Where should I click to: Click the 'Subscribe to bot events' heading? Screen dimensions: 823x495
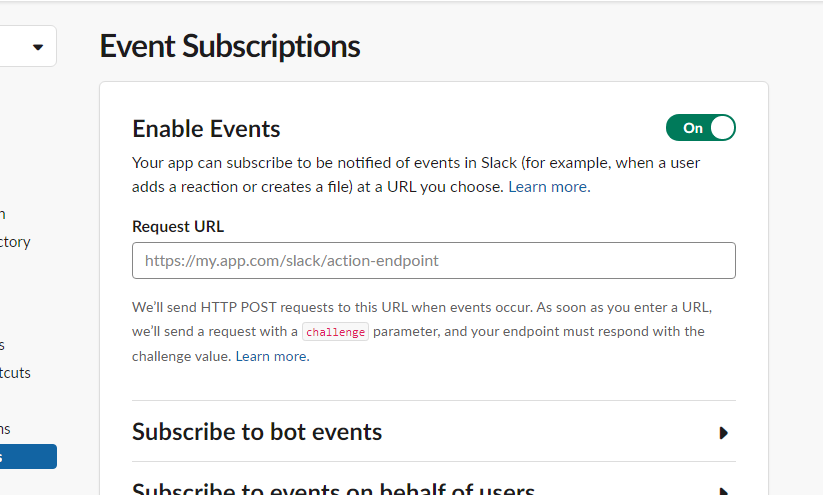click(257, 432)
